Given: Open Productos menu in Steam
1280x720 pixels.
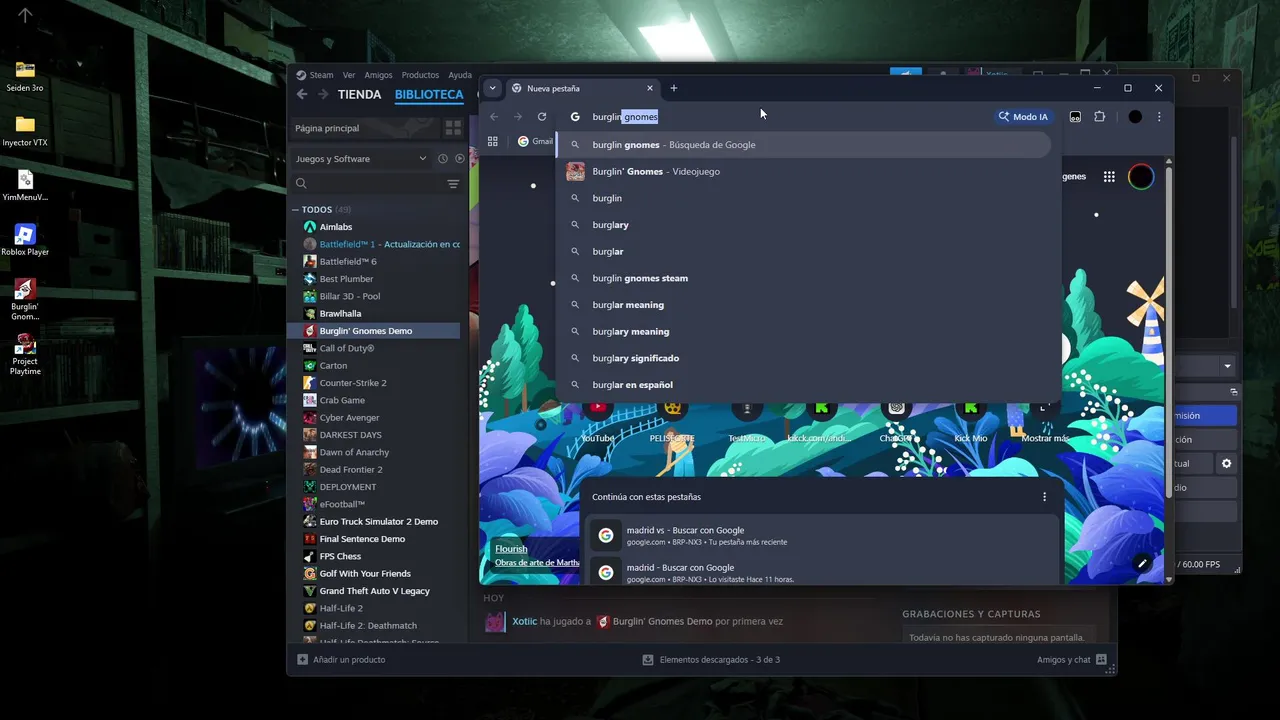Looking at the screenshot, I should pos(420,75).
